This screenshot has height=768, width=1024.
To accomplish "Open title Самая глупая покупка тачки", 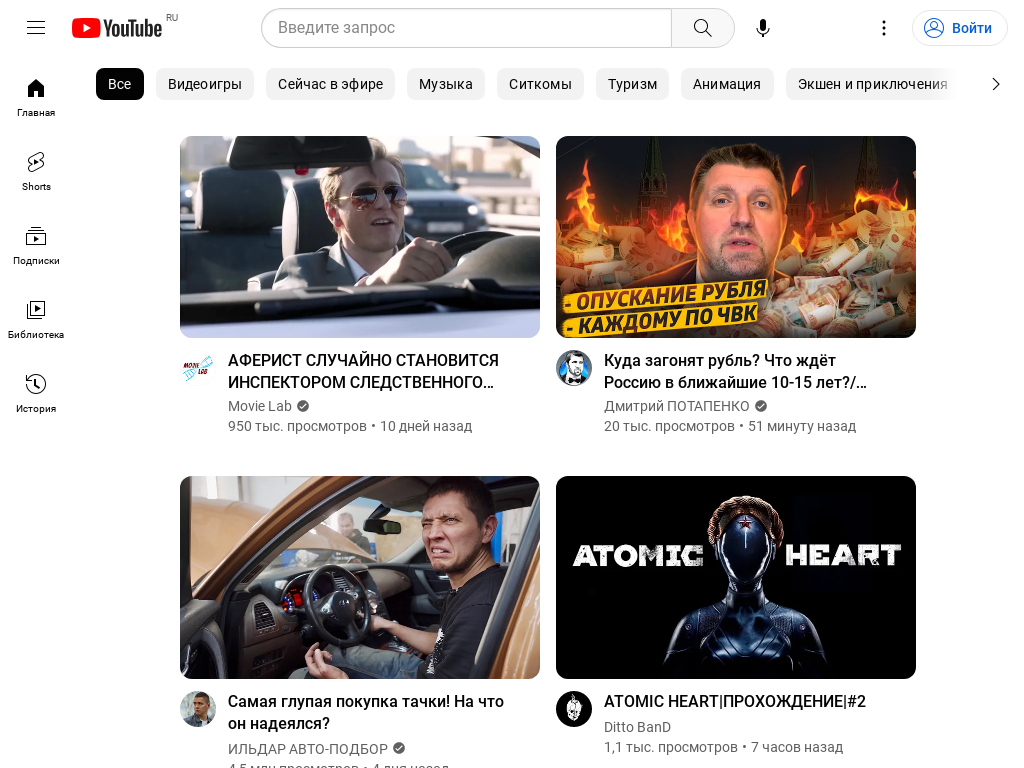I will click(x=366, y=712).
